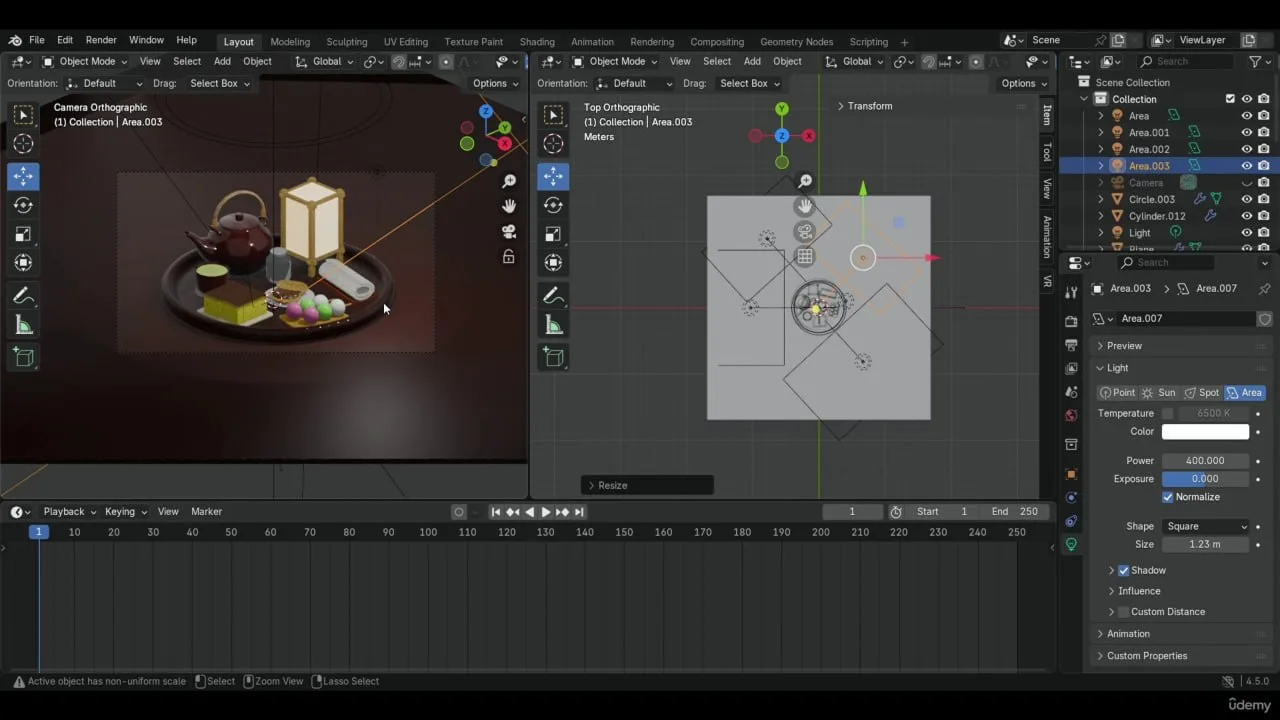Viewport: 1280px width, 720px height.
Task: Click zoom magnifier gizmo in Camera Orthographic viewport
Action: 509,181
